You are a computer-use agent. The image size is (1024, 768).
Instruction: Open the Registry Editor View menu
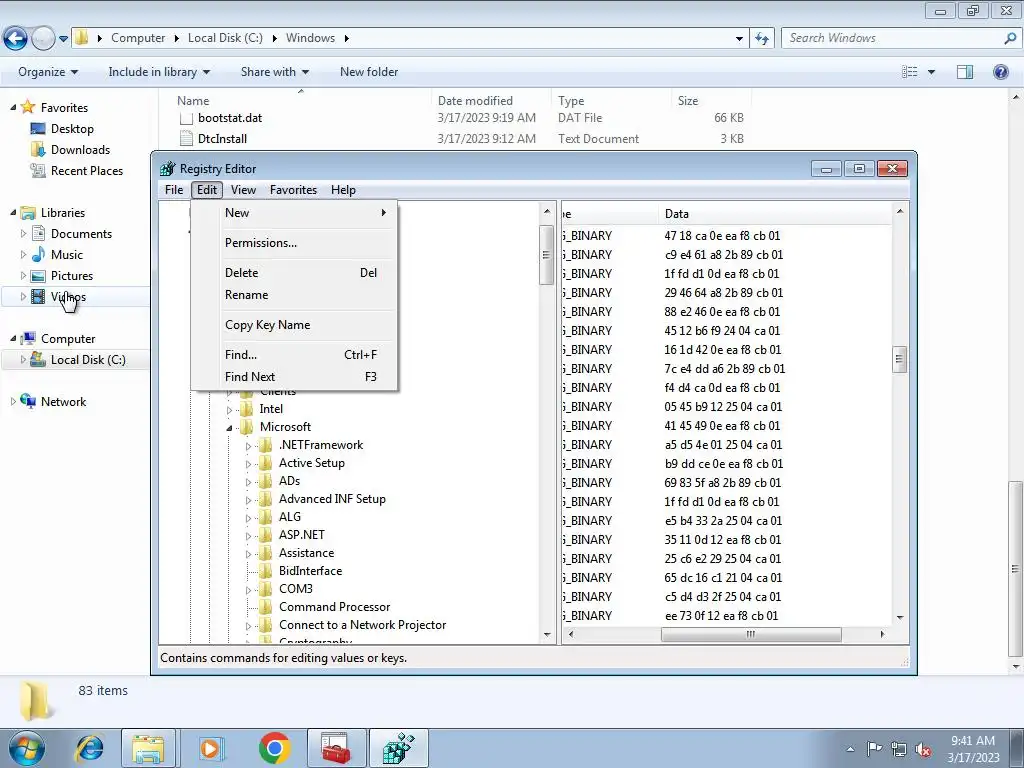(243, 190)
